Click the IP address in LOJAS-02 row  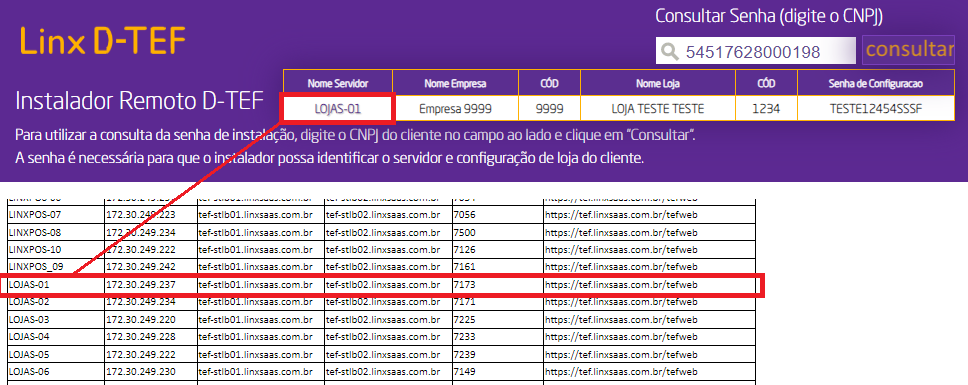[141, 302]
